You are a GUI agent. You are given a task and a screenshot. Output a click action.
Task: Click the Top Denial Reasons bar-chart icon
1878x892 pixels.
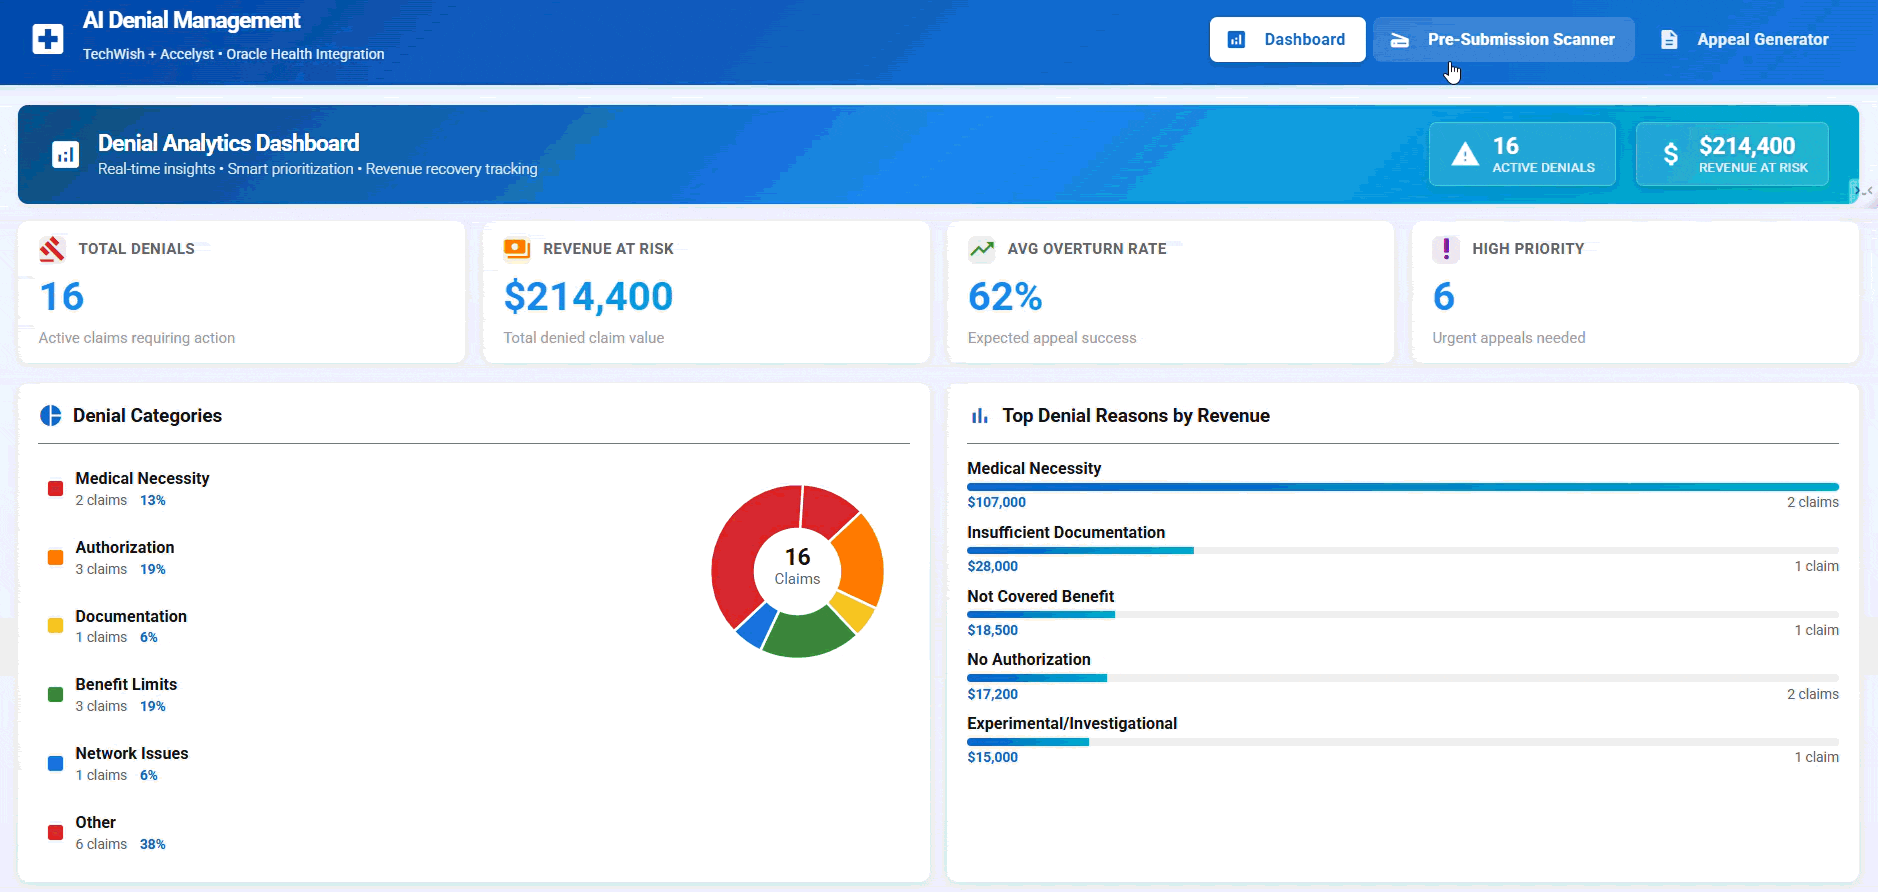click(x=980, y=416)
